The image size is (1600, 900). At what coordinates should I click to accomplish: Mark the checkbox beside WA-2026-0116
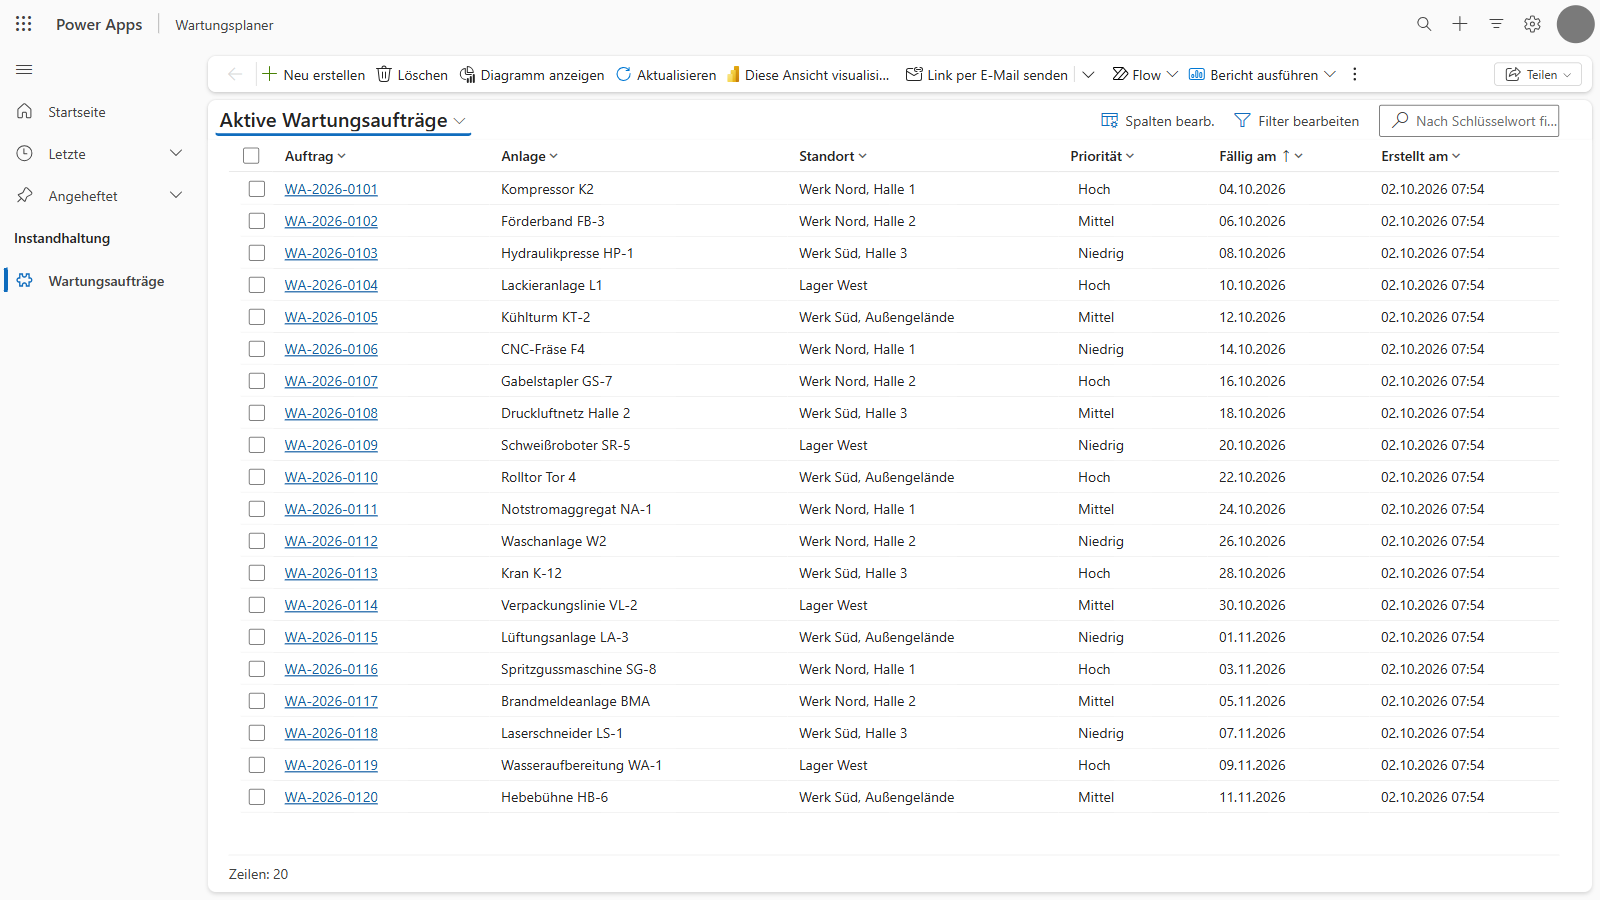tap(257, 669)
